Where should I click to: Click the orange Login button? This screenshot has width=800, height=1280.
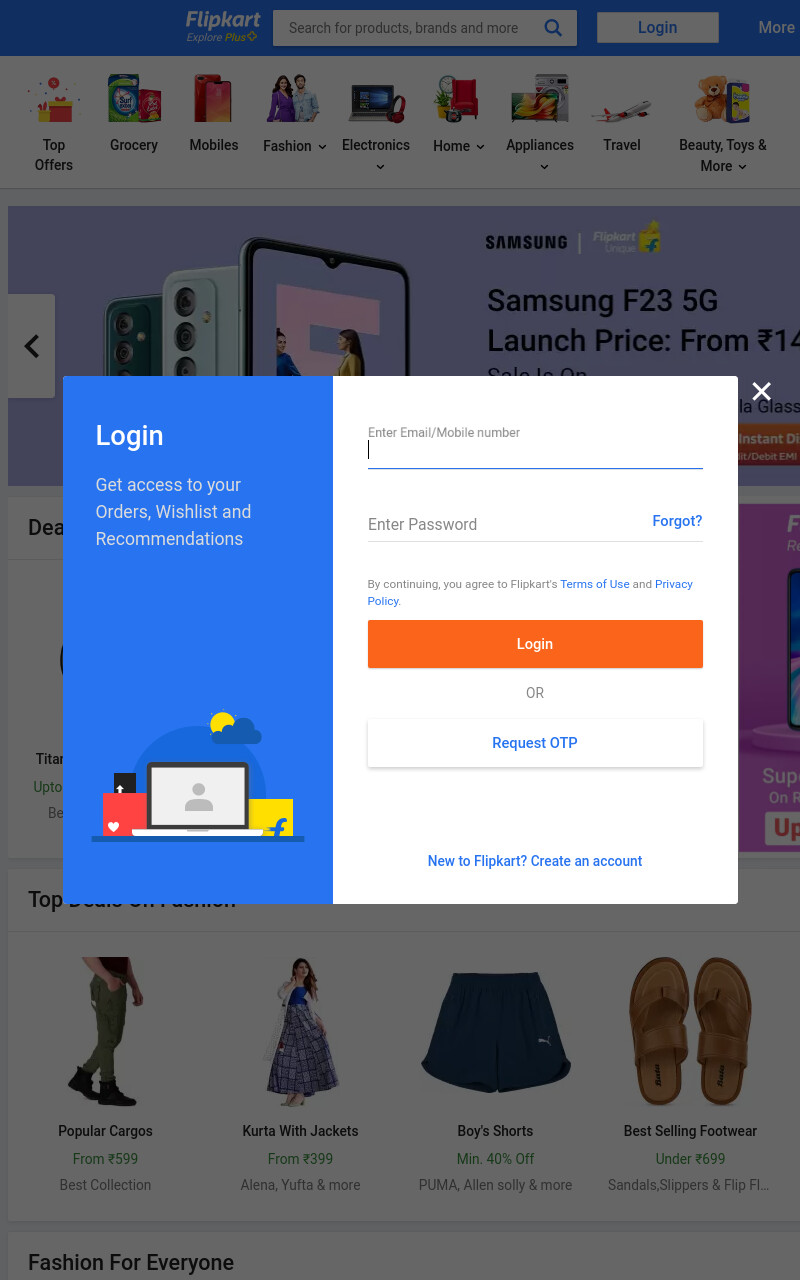(535, 644)
